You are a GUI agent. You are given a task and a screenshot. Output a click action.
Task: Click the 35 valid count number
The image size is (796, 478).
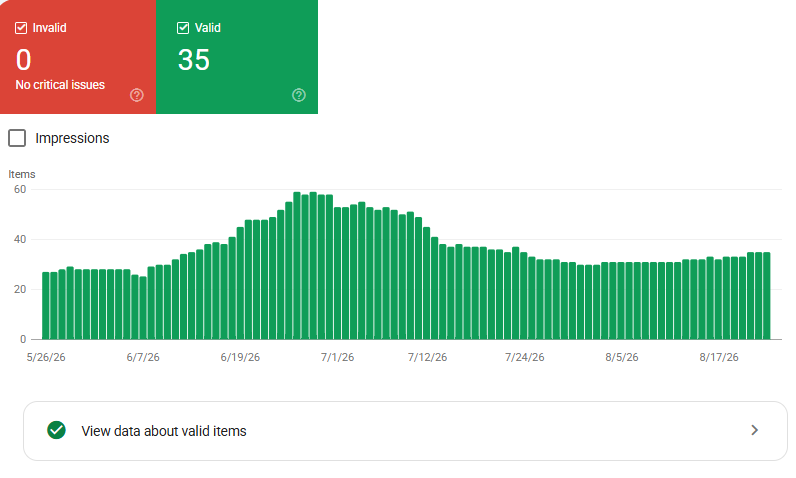point(194,60)
